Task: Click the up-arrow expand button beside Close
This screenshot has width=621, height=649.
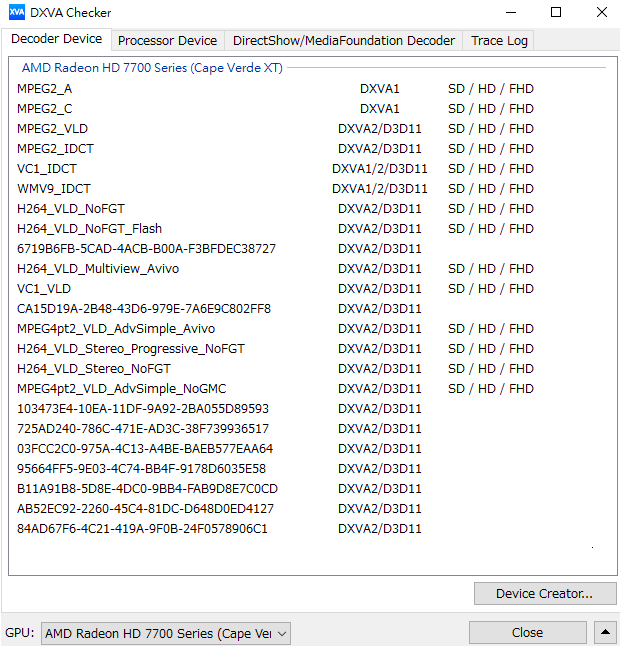Action: click(x=605, y=632)
